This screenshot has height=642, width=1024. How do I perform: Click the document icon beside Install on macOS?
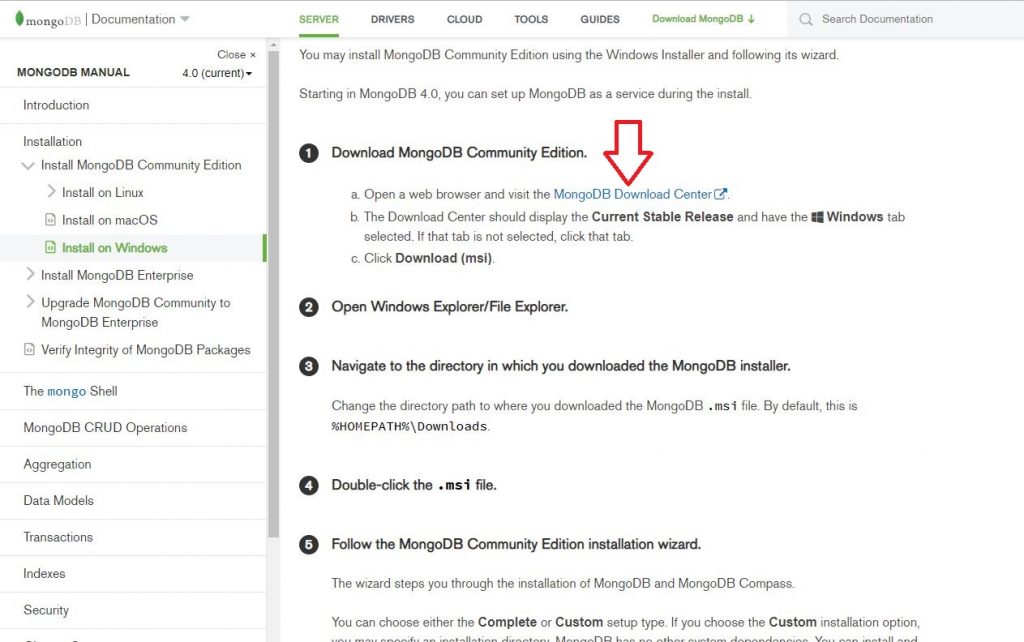tap(48, 220)
